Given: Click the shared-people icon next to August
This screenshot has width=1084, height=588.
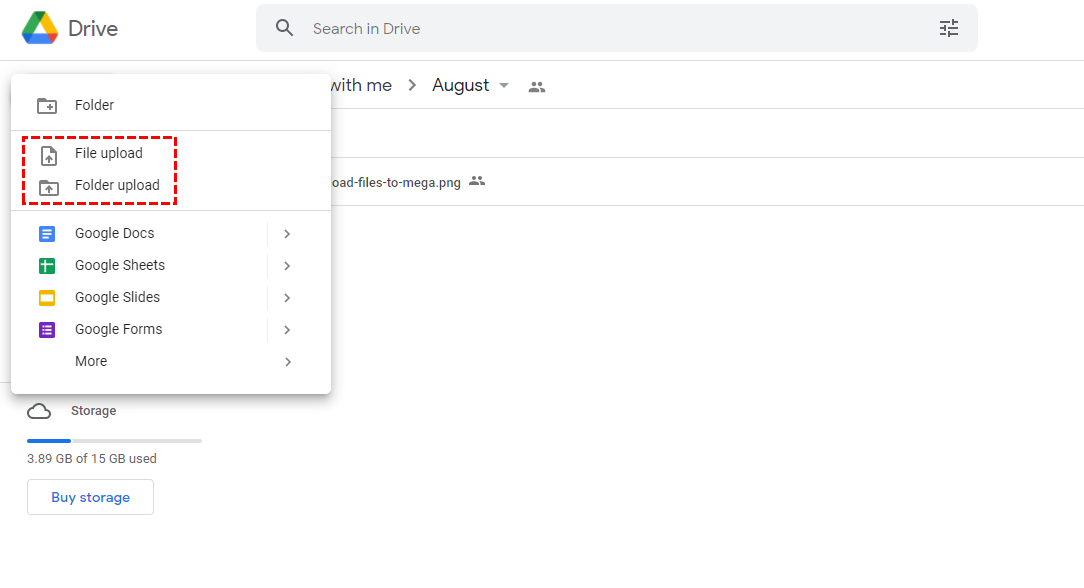Looking at the screenshot, I should (536, 86).
